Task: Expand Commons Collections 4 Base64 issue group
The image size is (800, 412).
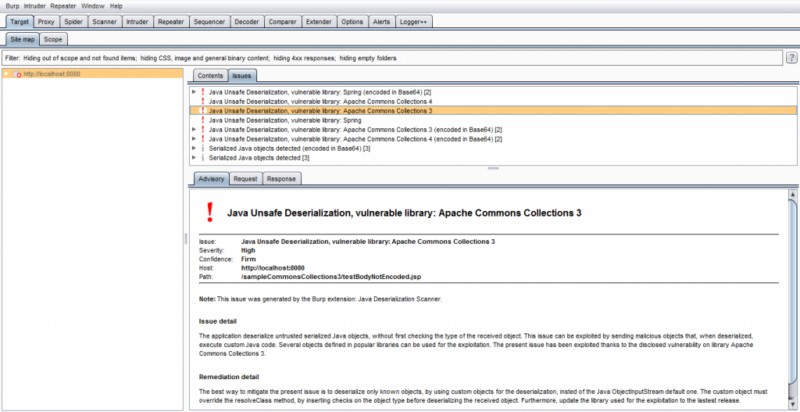Action: tap(194, 139)
